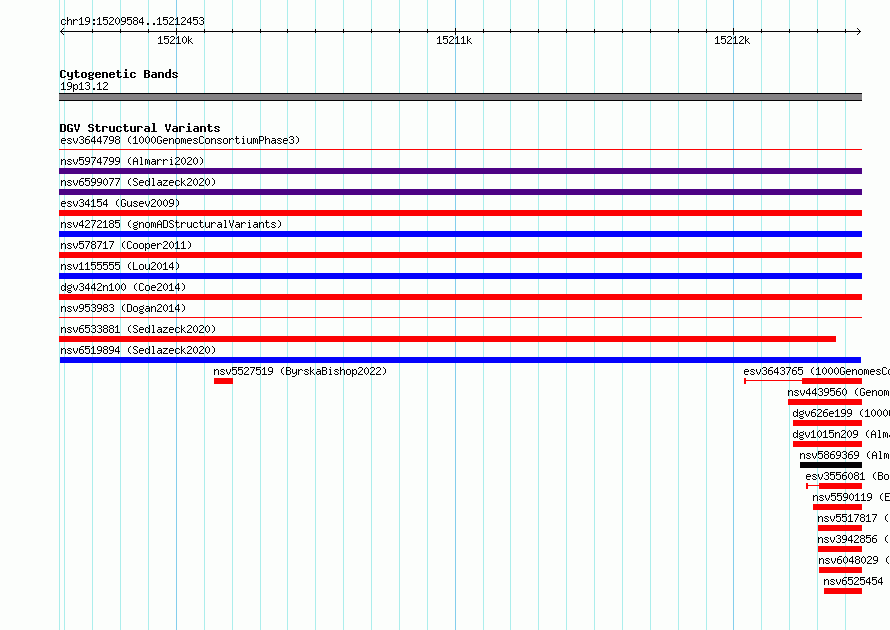Select the nsv6525454 red bar
The width and height of the screenshot is (890, 630).
pos(843,591)
